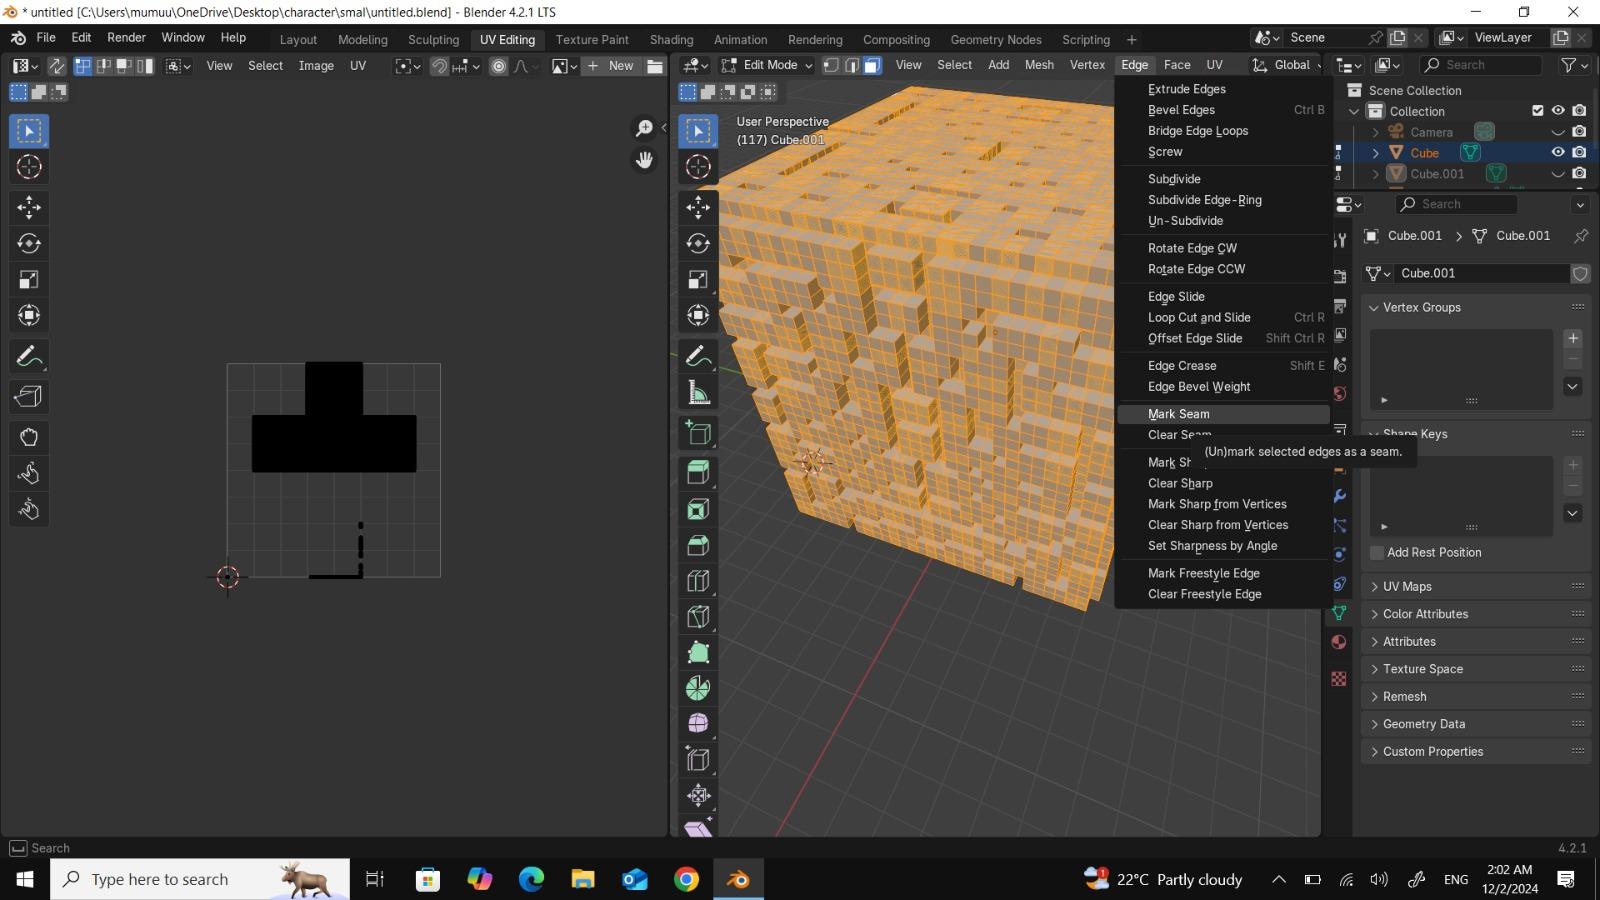Viewport: 1600px width, 900px height.
Task: Open the Material properties tab
Action: [x=1339, y=642]
